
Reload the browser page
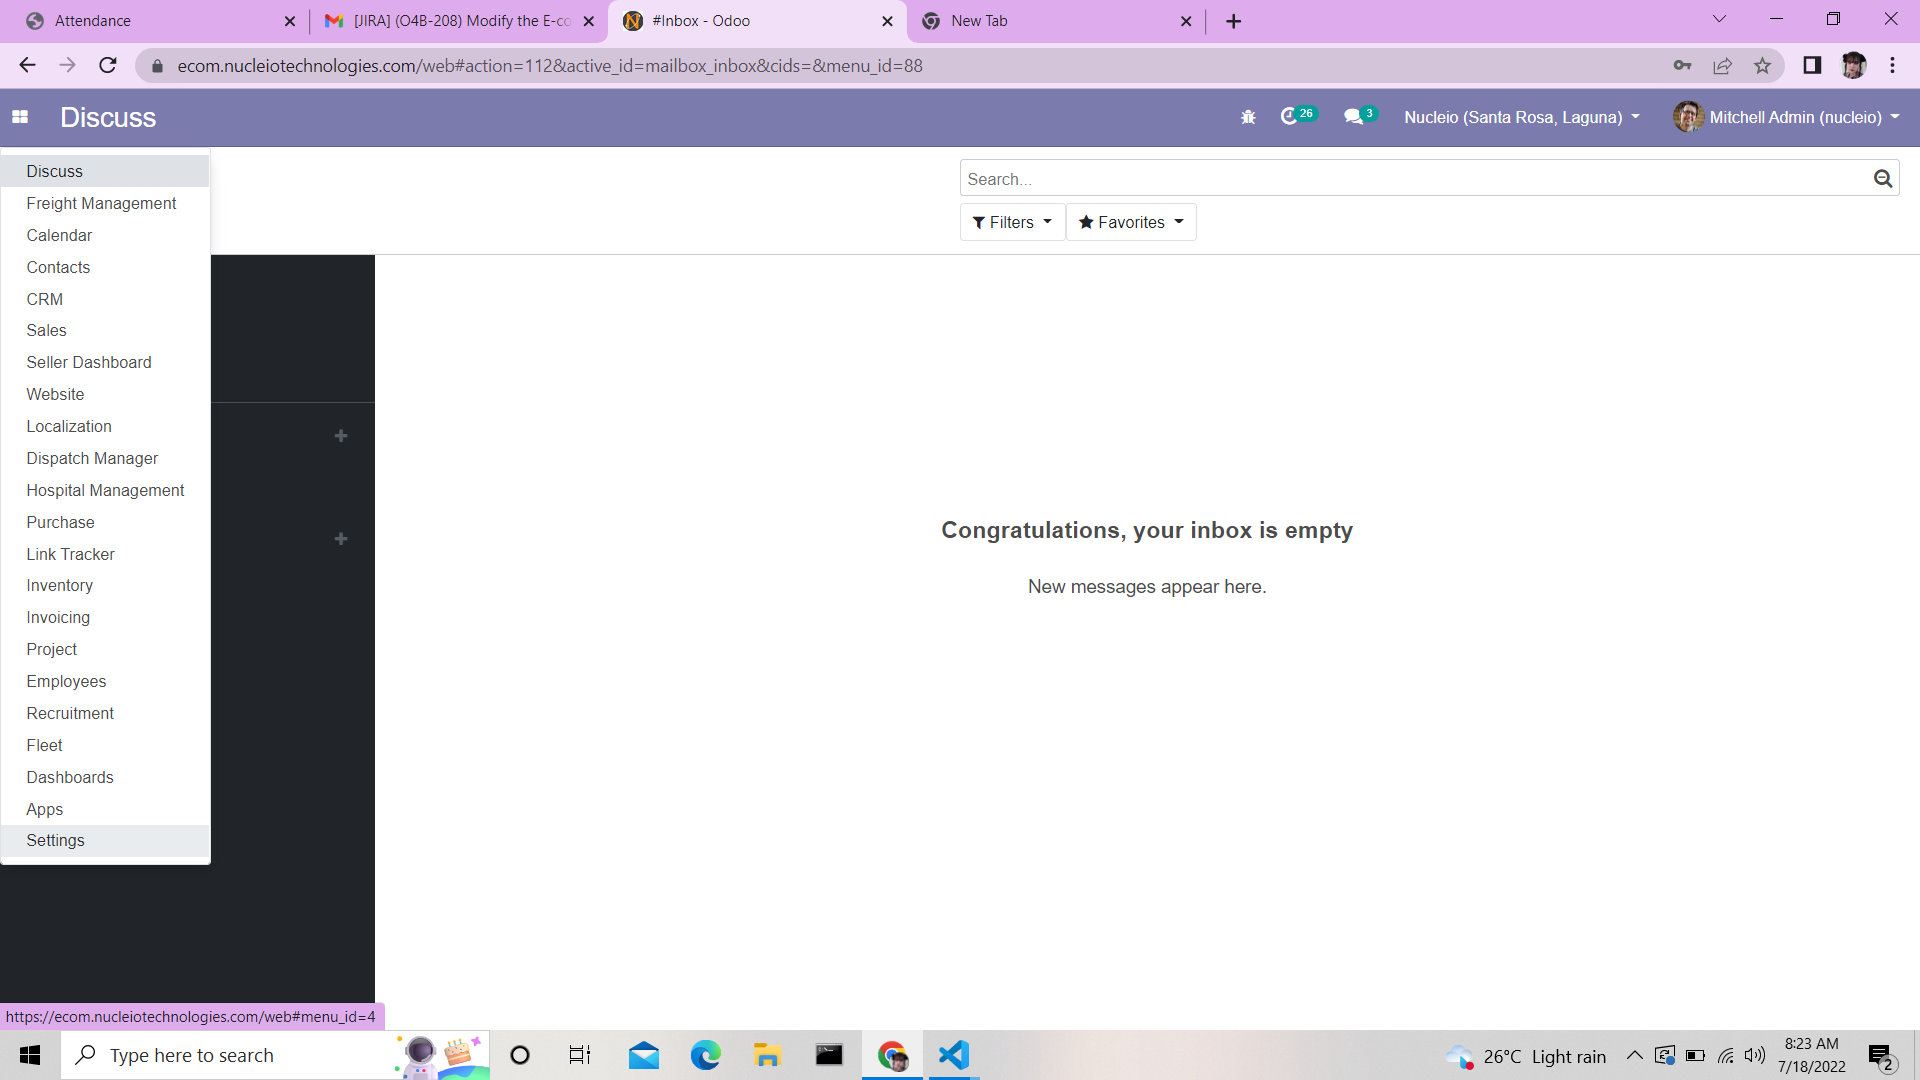[108, 65]
